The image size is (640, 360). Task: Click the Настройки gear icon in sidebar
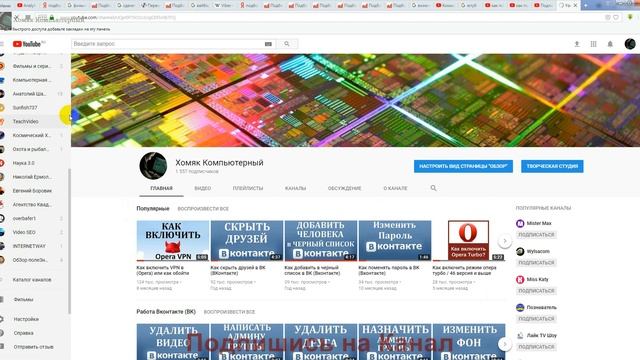2,319
